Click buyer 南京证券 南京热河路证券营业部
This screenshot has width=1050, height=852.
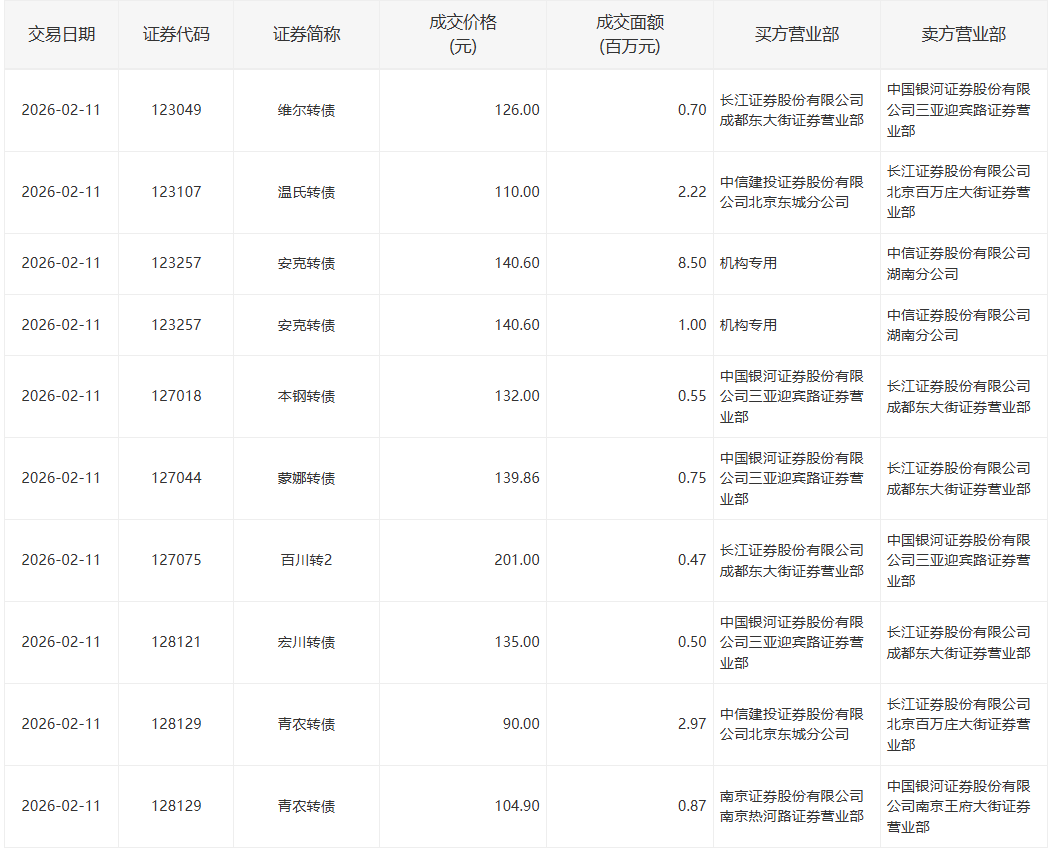tap(792, 806)
